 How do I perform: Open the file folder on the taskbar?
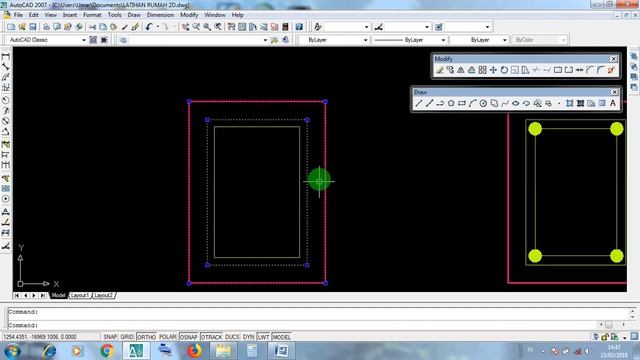(224, 351)
